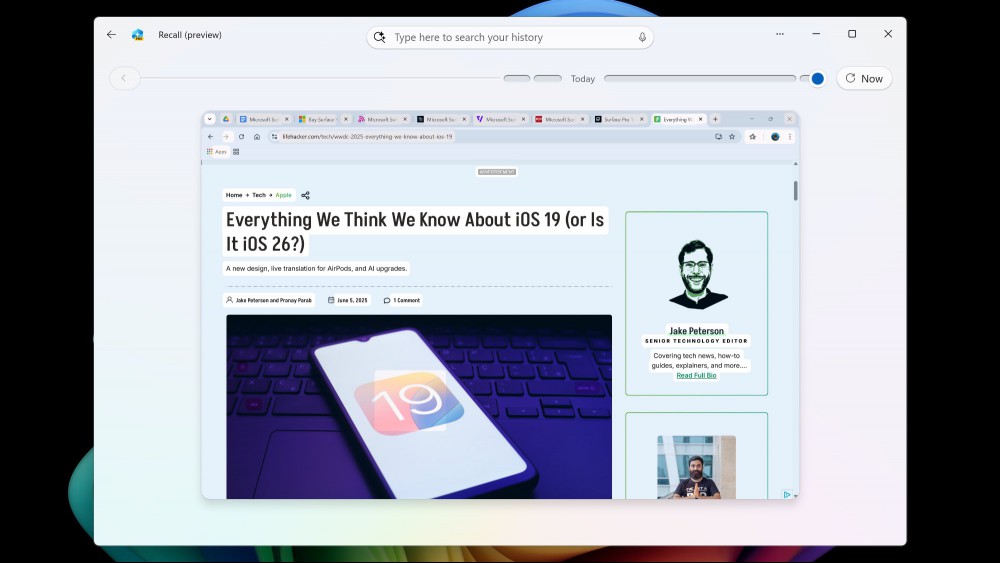Click the 'A new design, live translation' subtitle
The image size is (1000, 563).
pos(316,268)
